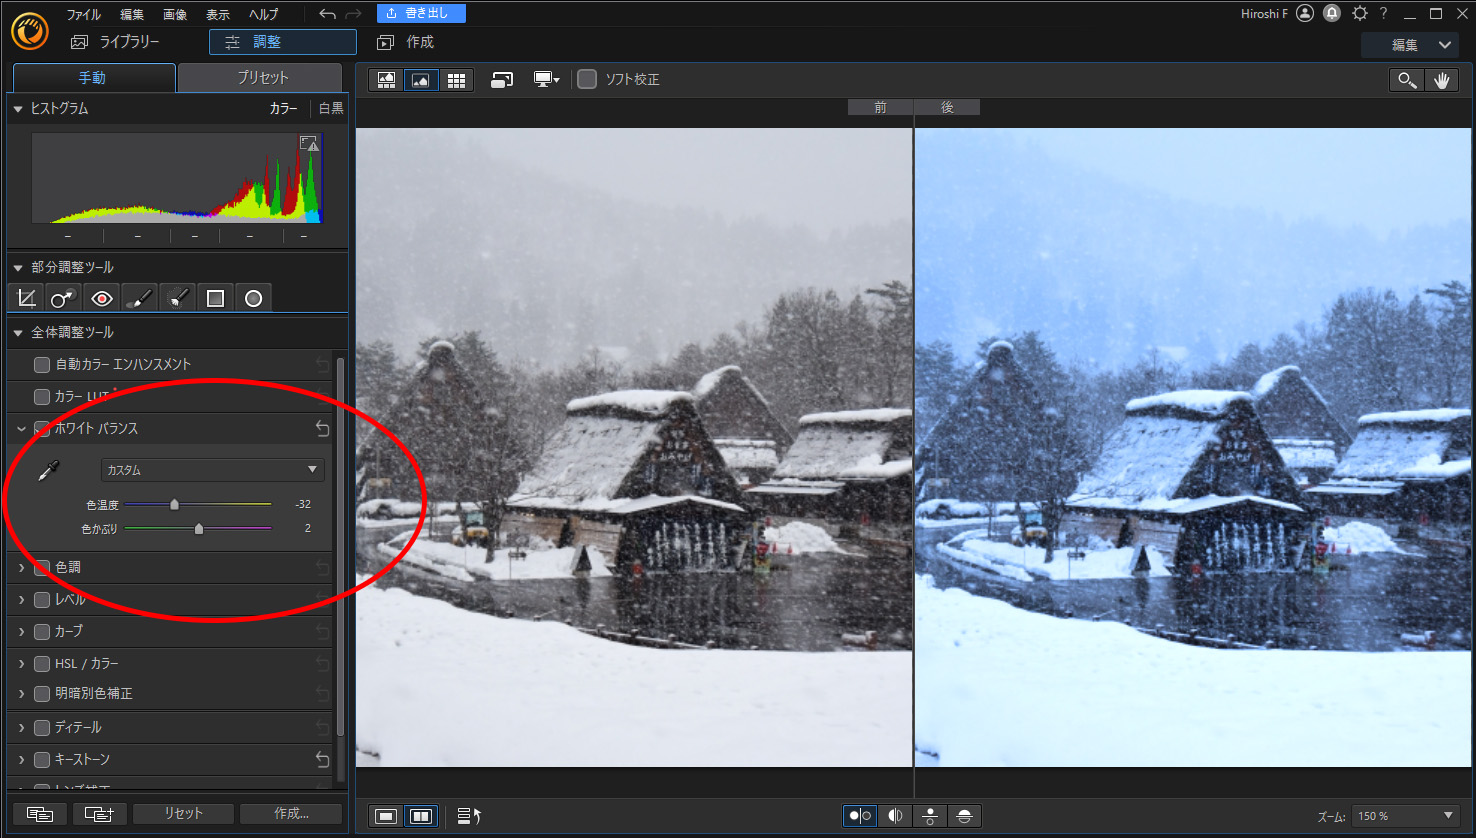Open the 画像 menu
Screen dimensions: 1476x838
[x=175, y=15]
